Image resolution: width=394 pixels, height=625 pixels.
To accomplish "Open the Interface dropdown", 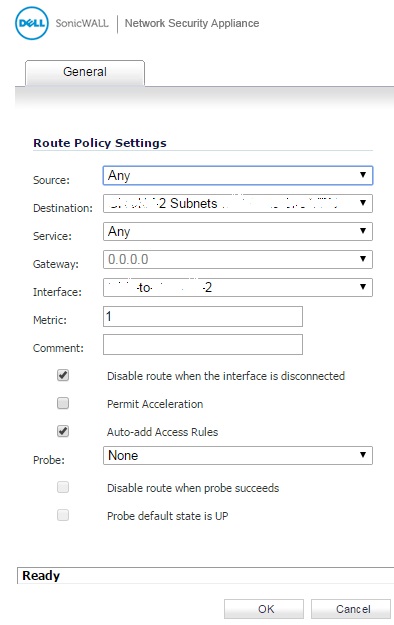I will click(x=238, y=287).
